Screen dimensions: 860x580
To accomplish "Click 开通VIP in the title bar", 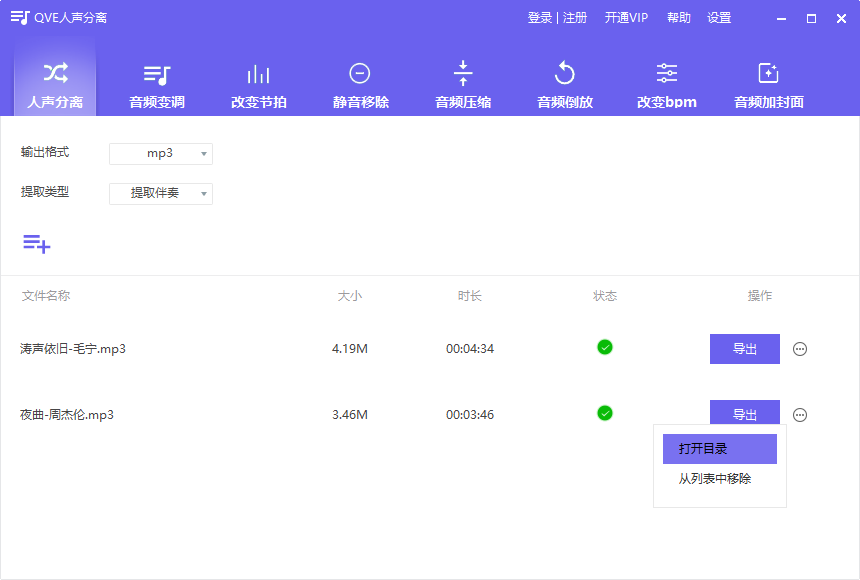I will [626, 17].
